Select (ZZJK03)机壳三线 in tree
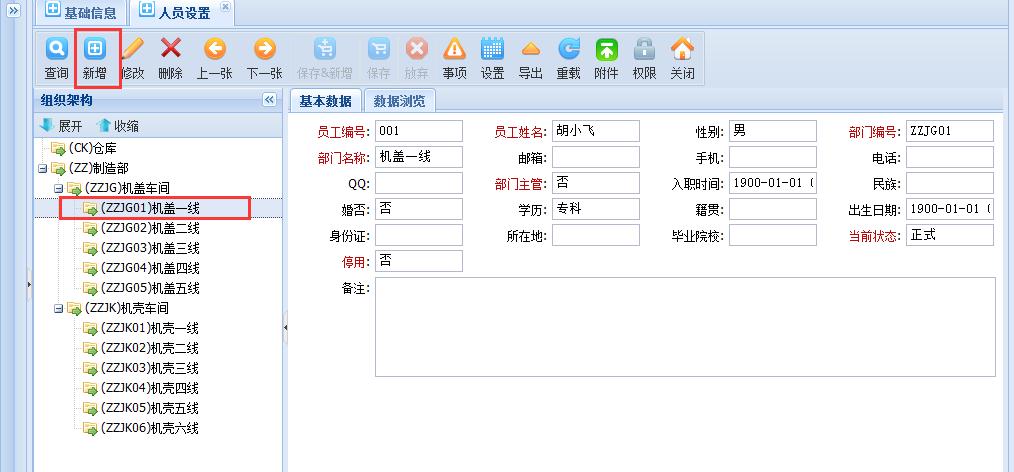The image size is (1014, 472). click(x=149, y=369)
